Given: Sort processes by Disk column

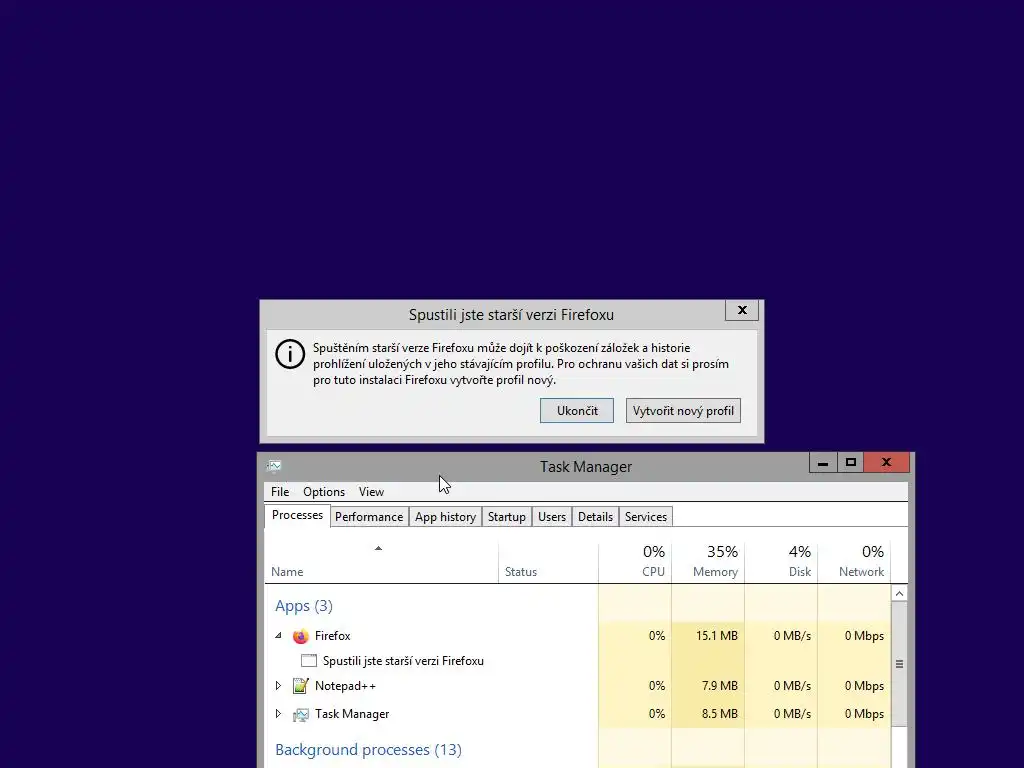Looking at the screenshot, I should point(781,562).
